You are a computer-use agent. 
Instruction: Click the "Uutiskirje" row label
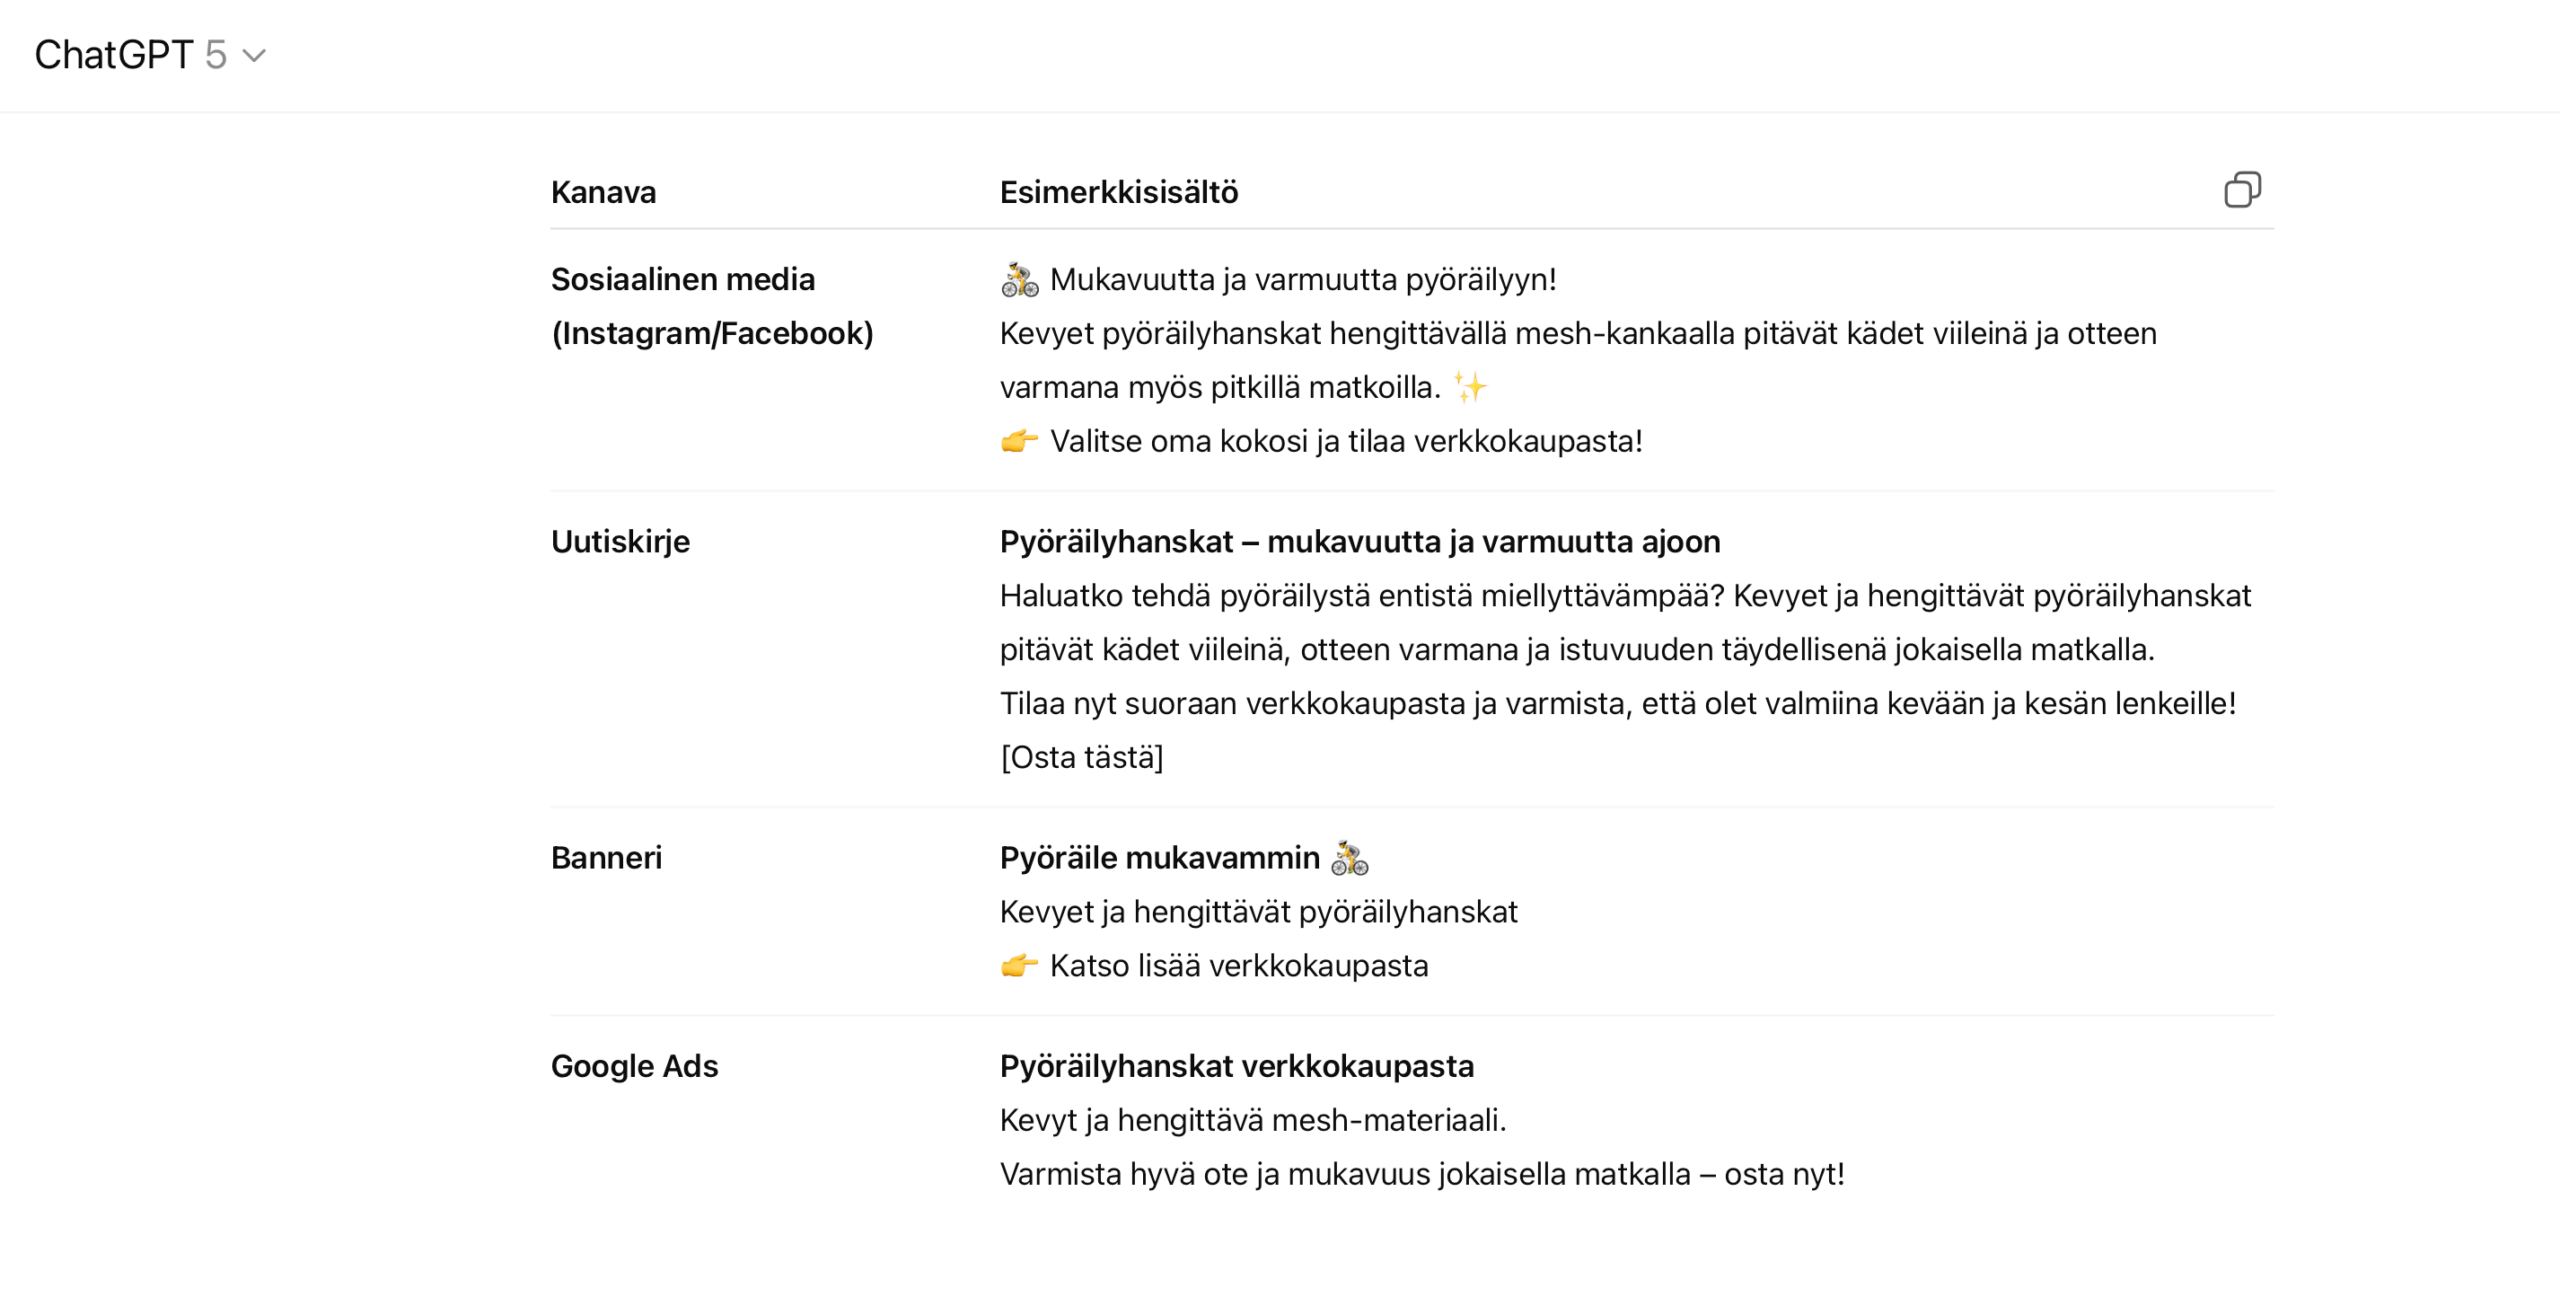(620, 542)
